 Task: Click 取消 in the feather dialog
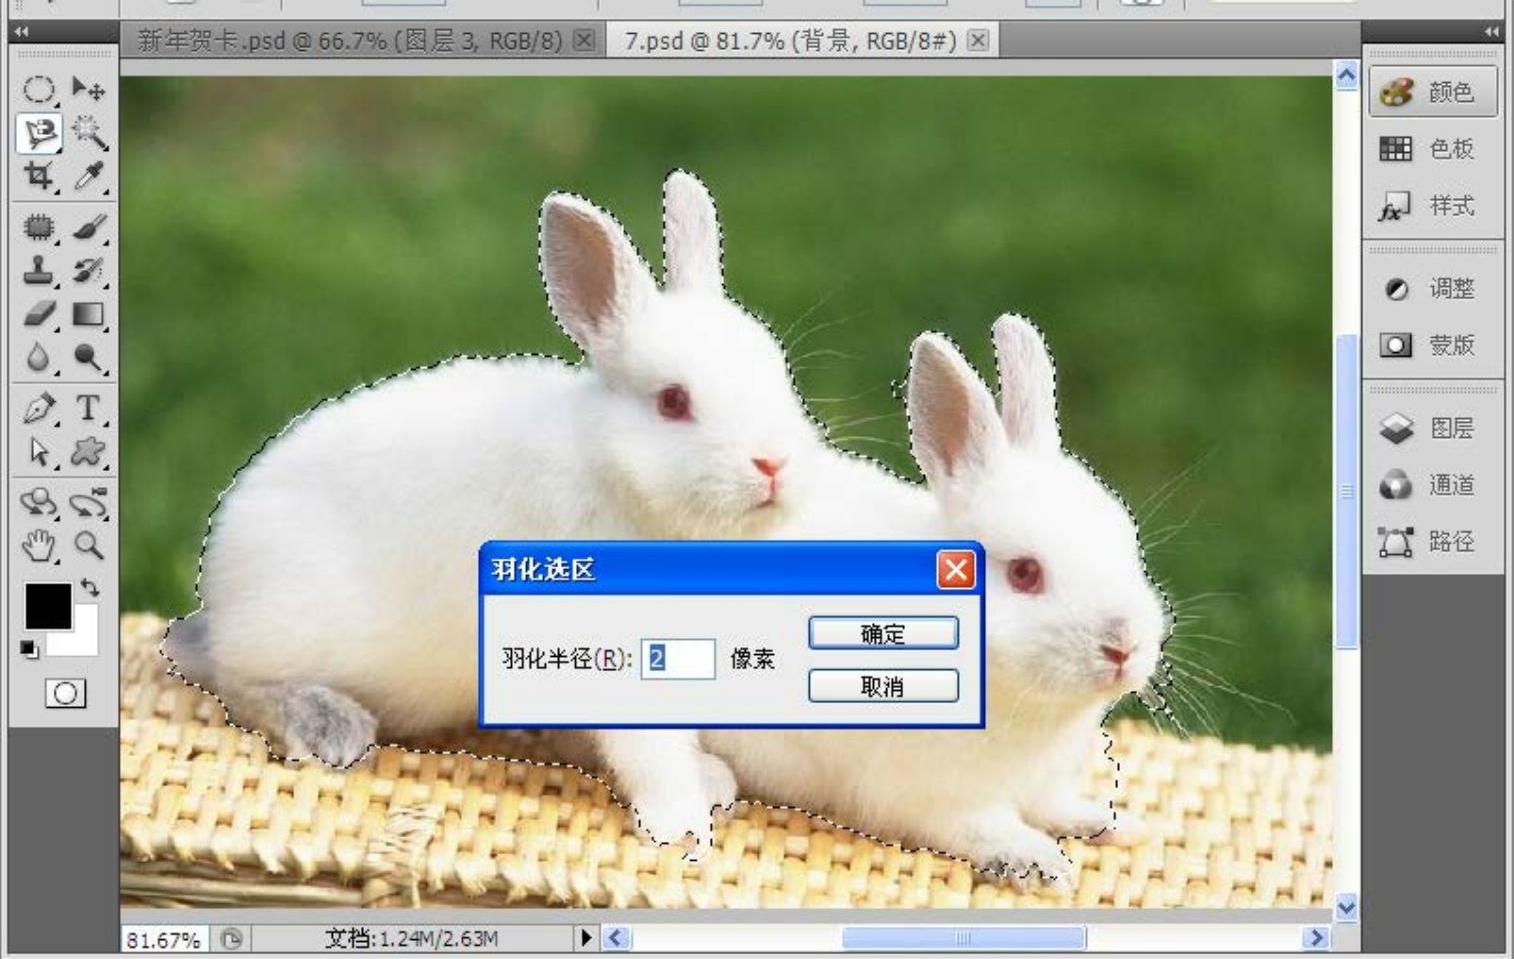click(x=882, y=687)
